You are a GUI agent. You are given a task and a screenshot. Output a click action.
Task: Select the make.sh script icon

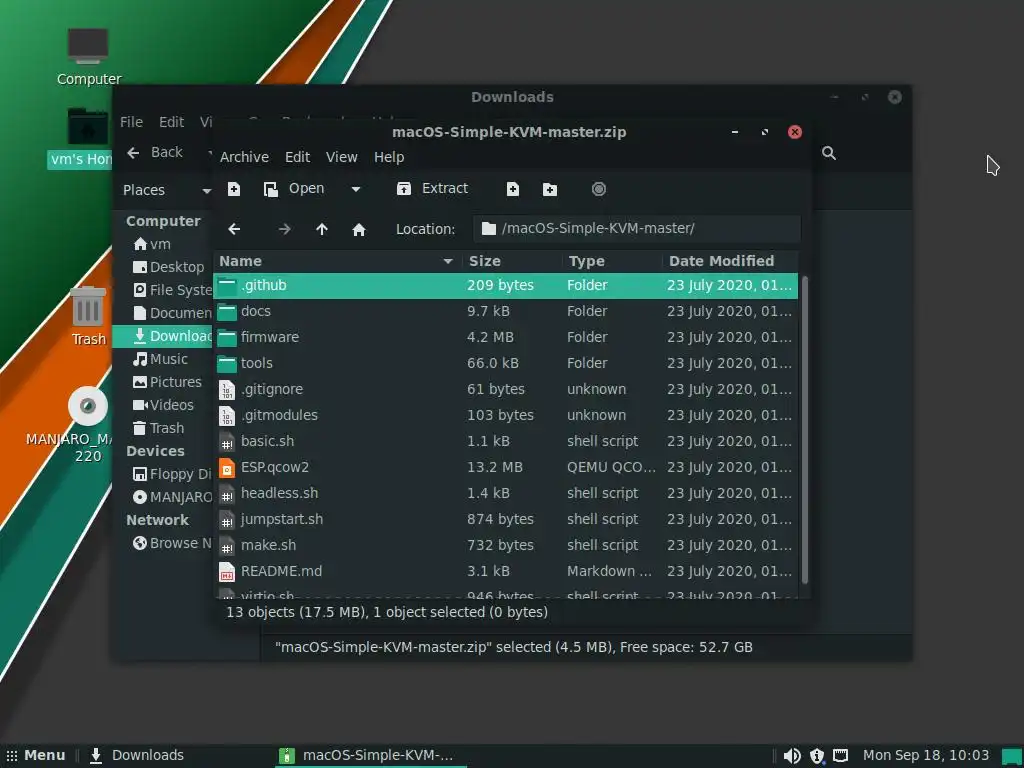coord(227,546)
